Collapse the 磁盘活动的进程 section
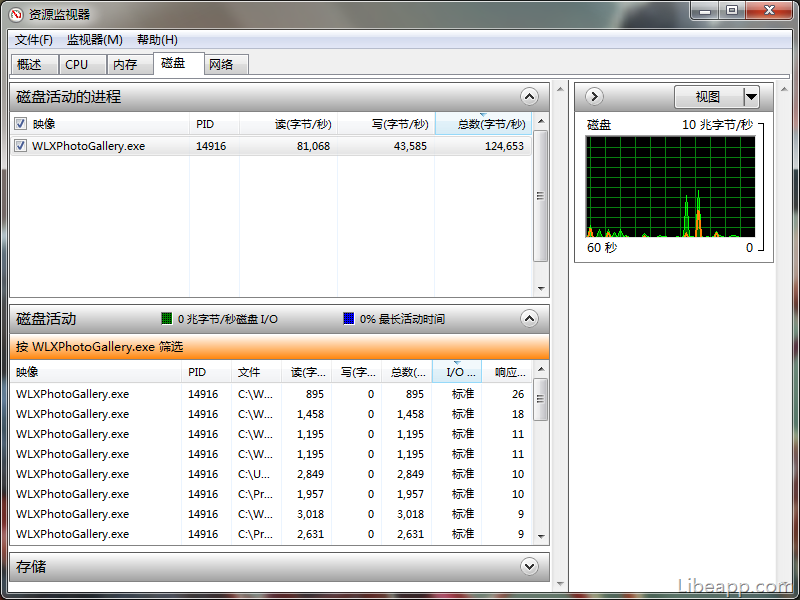 [x=529, y=96]
